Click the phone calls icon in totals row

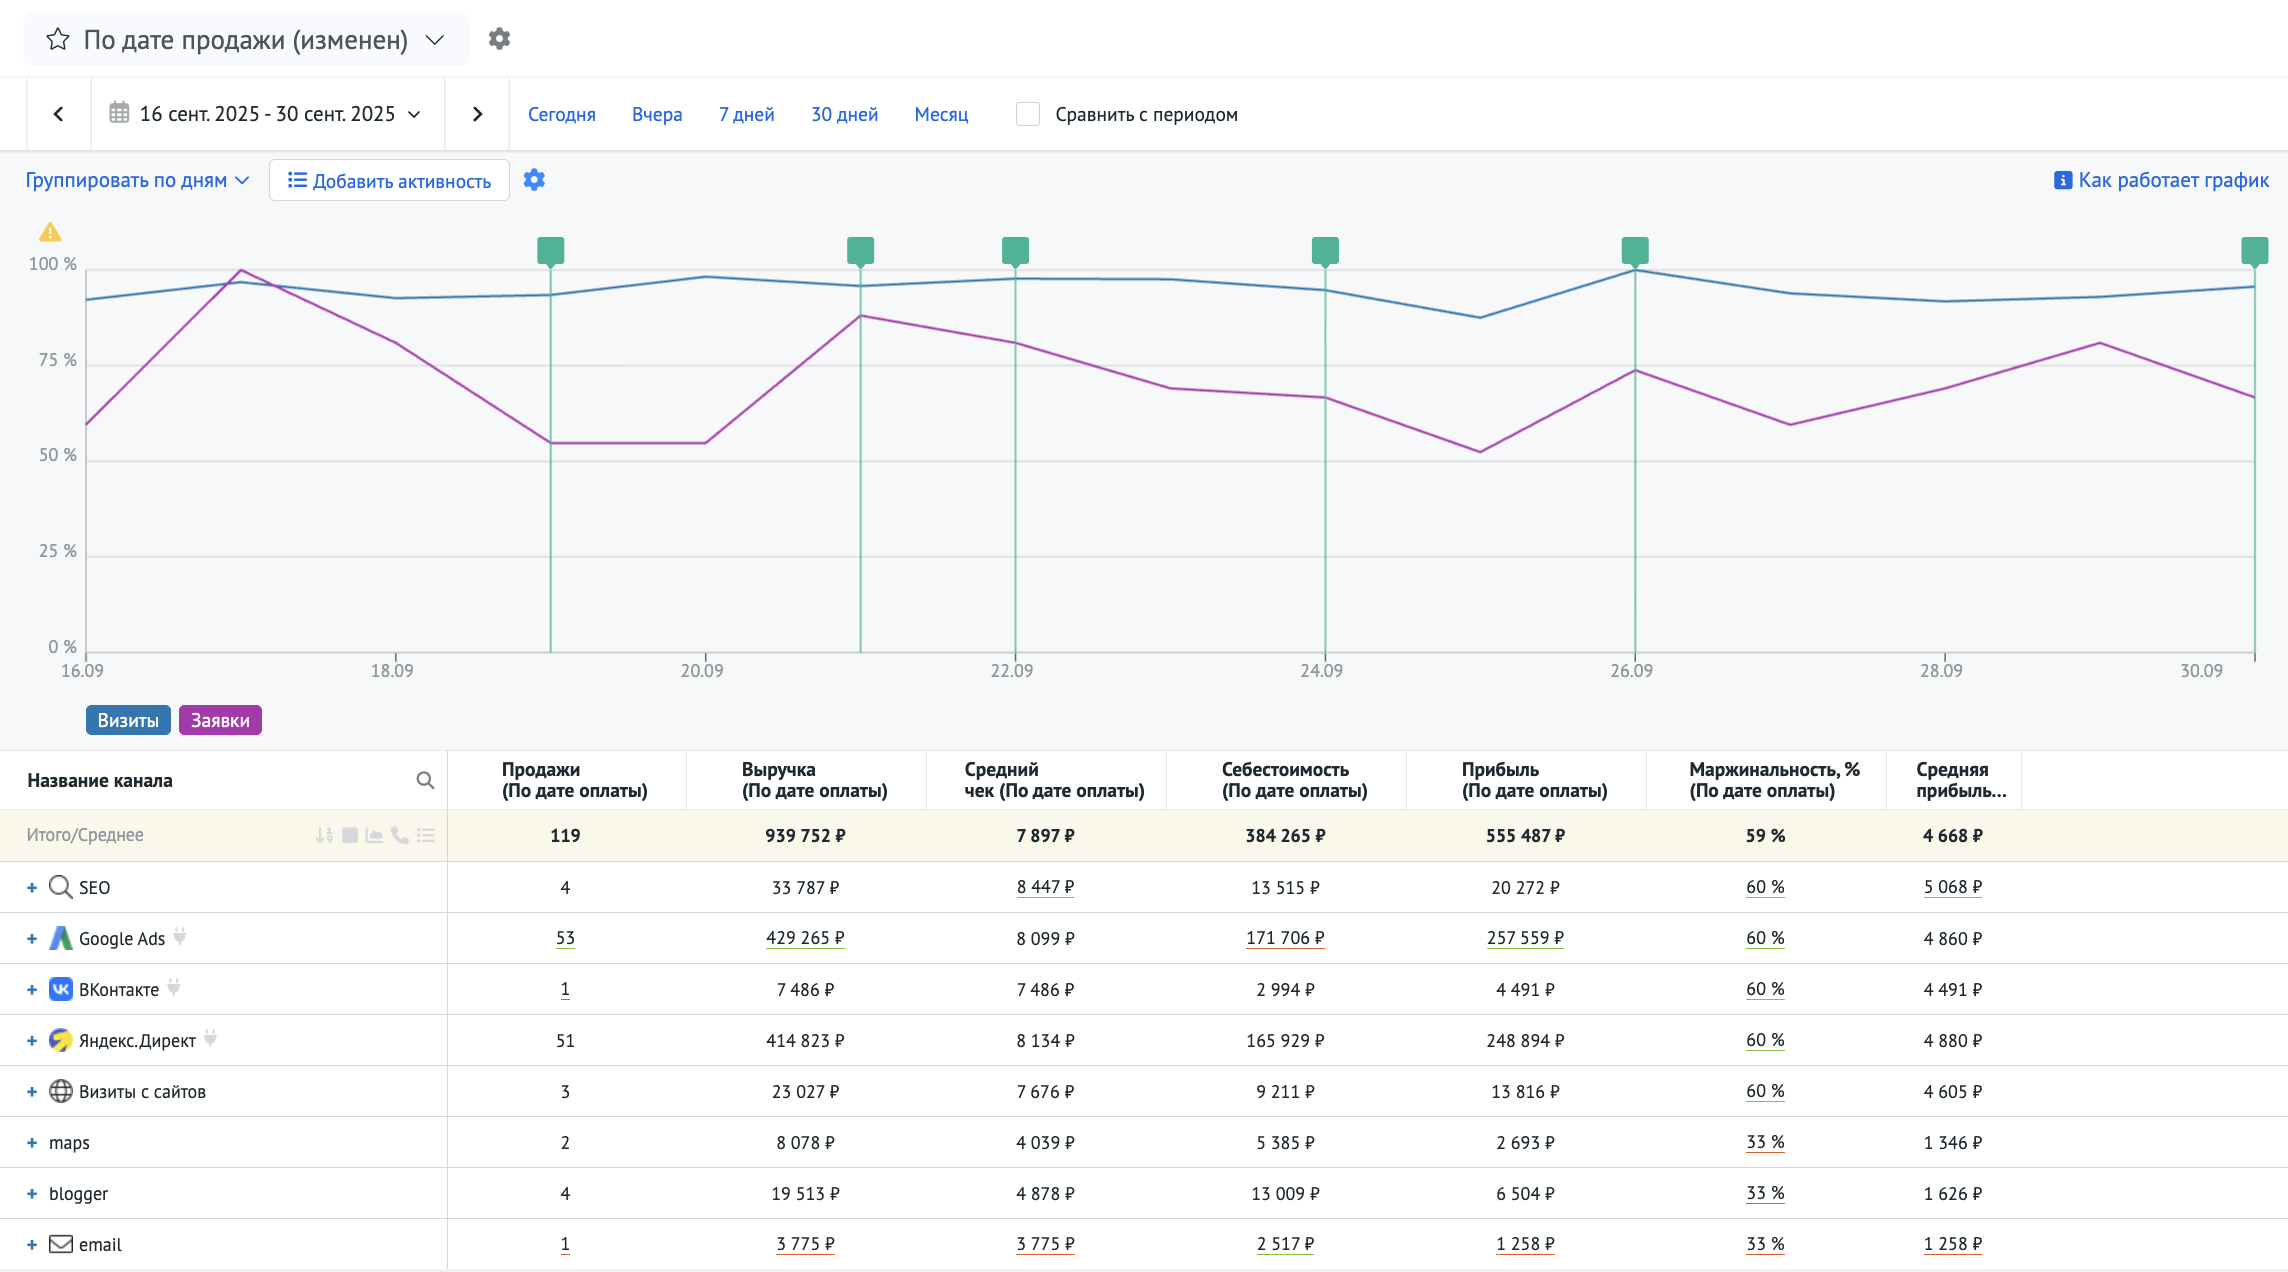(x=400, y=835)
